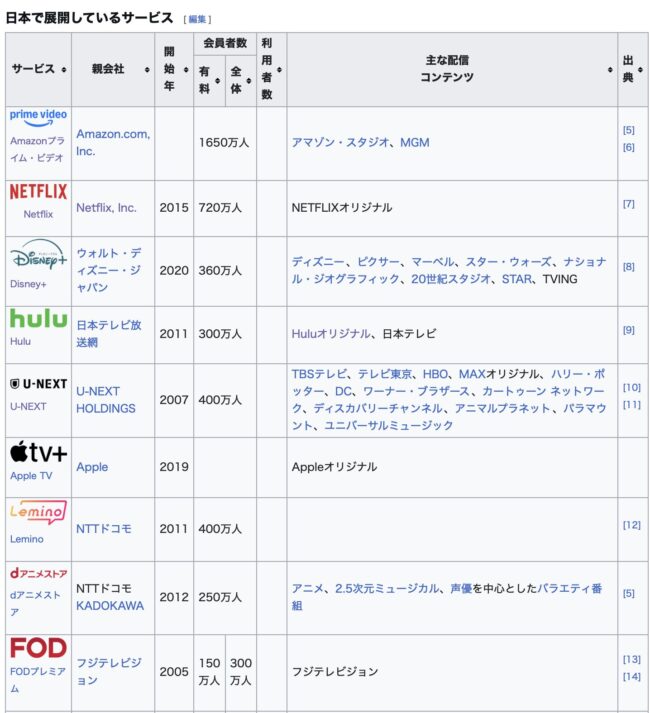
Task: Click the prime video logo image
Action: pos(38,118)
